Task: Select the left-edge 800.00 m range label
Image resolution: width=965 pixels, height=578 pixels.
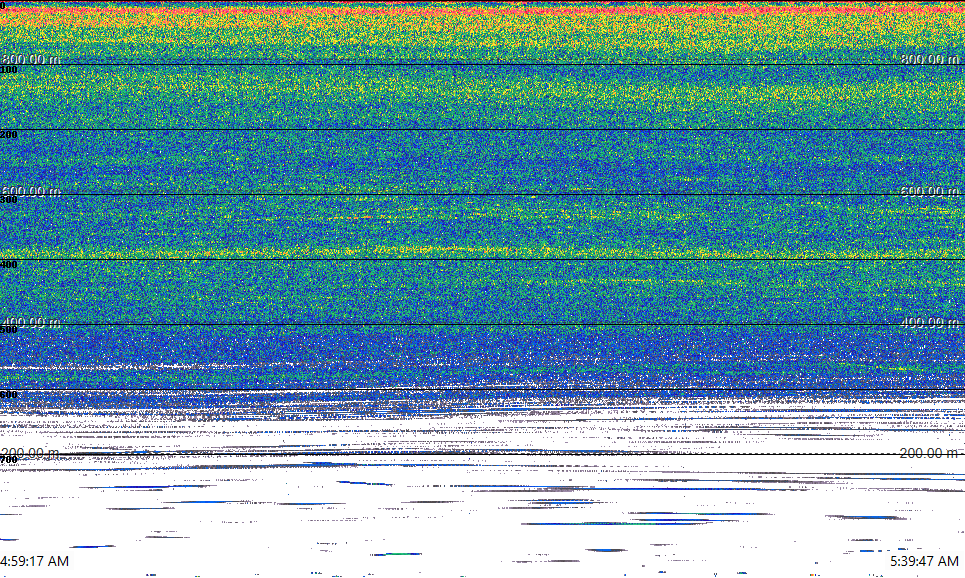Action: 31,59
